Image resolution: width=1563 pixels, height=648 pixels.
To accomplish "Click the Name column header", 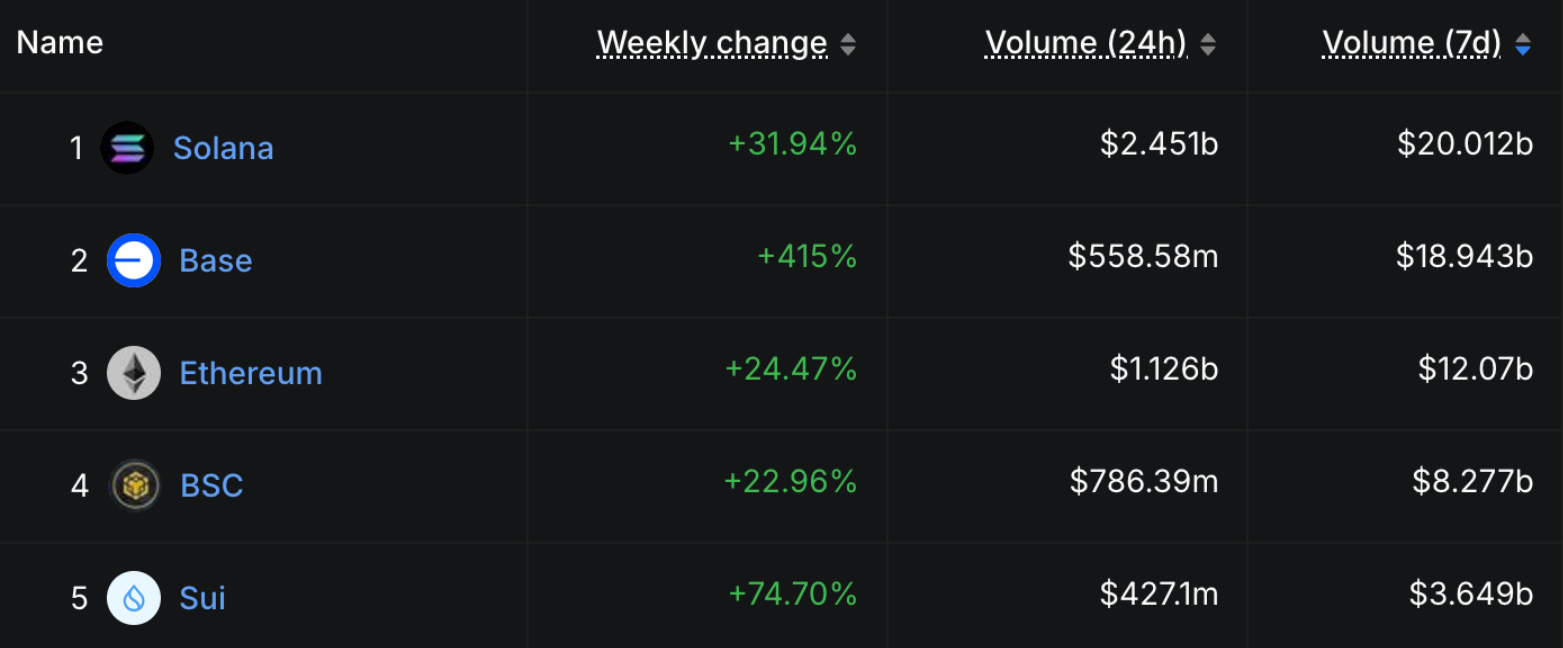I will pyautogui.click(x=60, y=43).
